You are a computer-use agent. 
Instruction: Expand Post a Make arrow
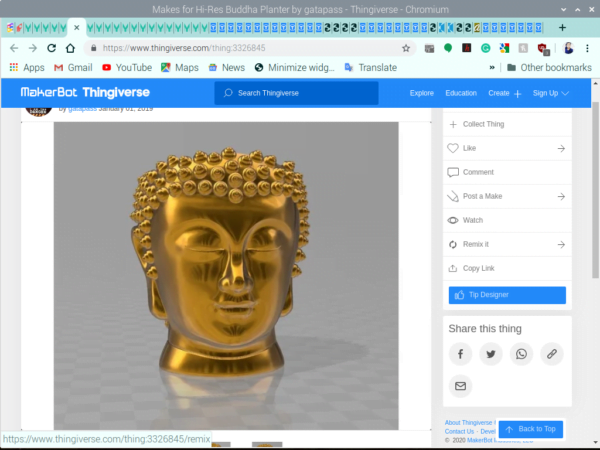pos(561,196)
